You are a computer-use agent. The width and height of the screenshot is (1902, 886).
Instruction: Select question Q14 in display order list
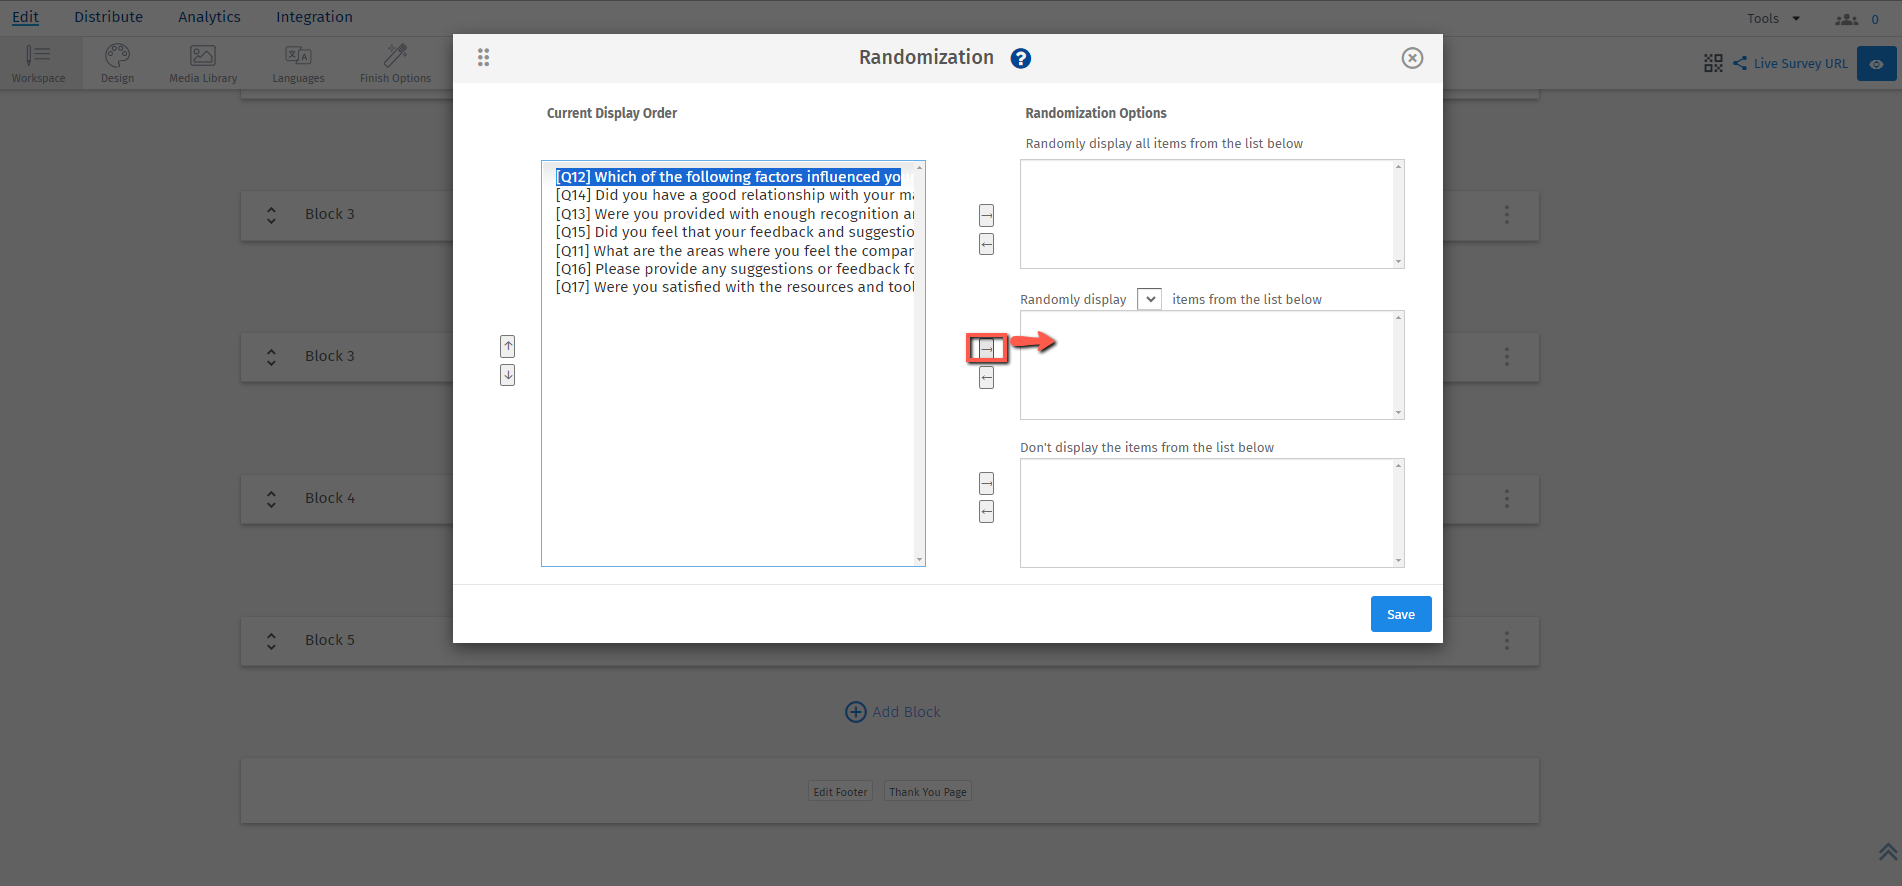tap(734, 195)
